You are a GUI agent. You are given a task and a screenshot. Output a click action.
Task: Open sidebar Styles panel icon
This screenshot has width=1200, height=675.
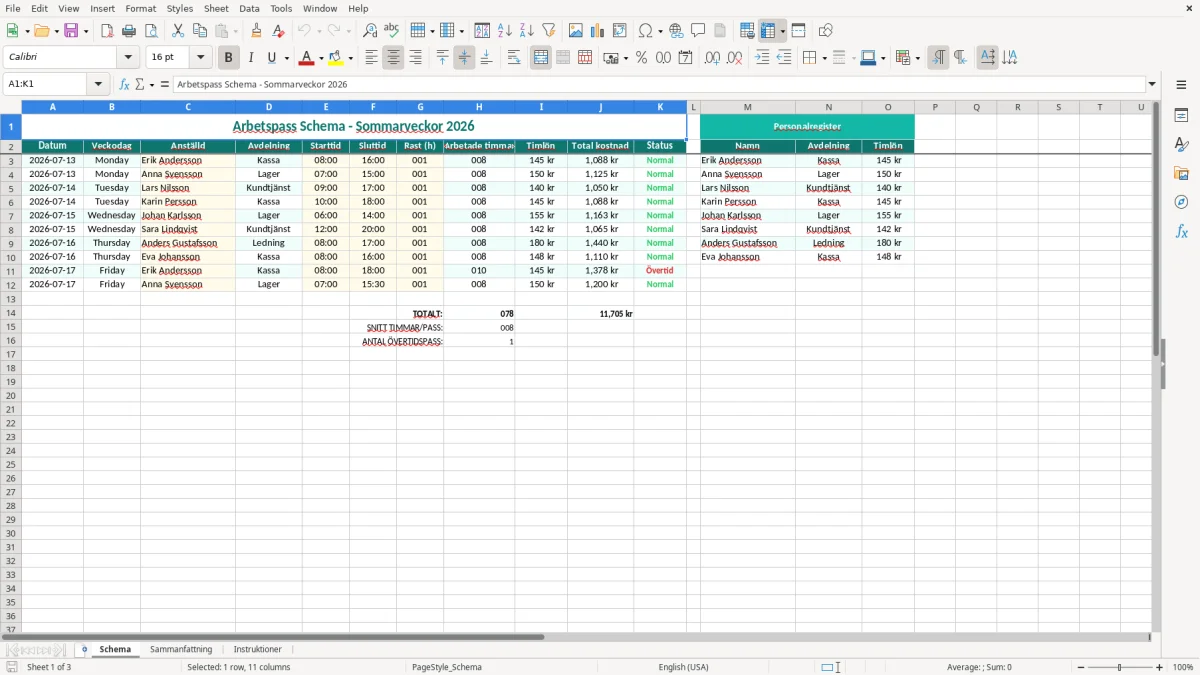1181,144
